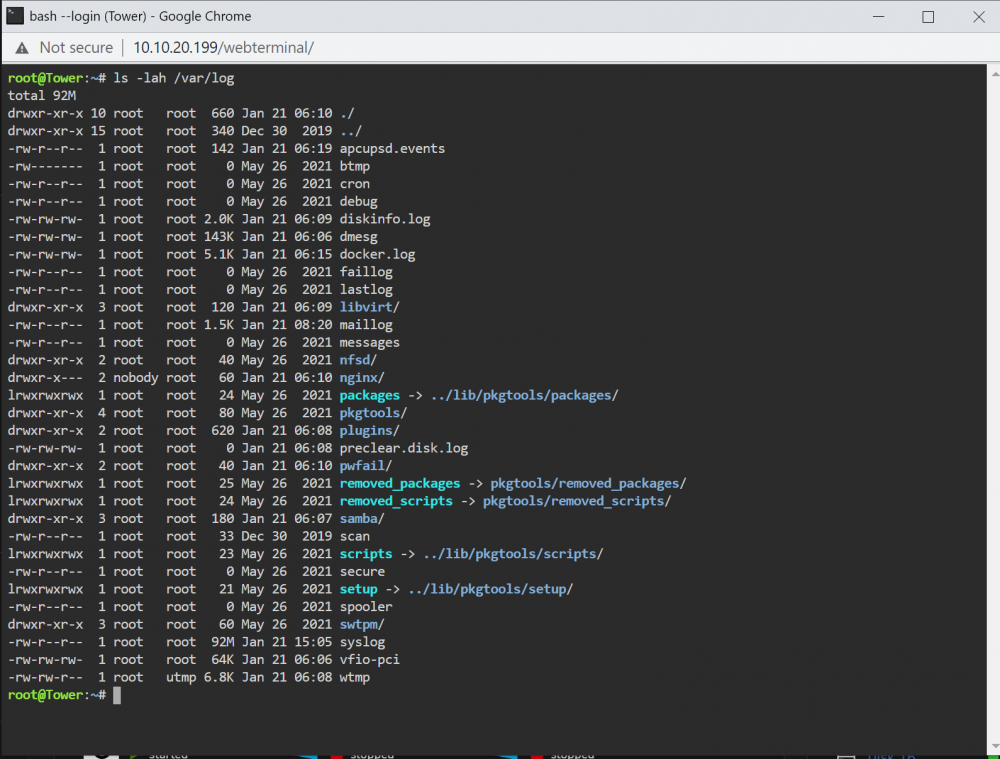The image size is (1000, 759).
Task: Close the Chrome terminal window
Action: (978, 17)
